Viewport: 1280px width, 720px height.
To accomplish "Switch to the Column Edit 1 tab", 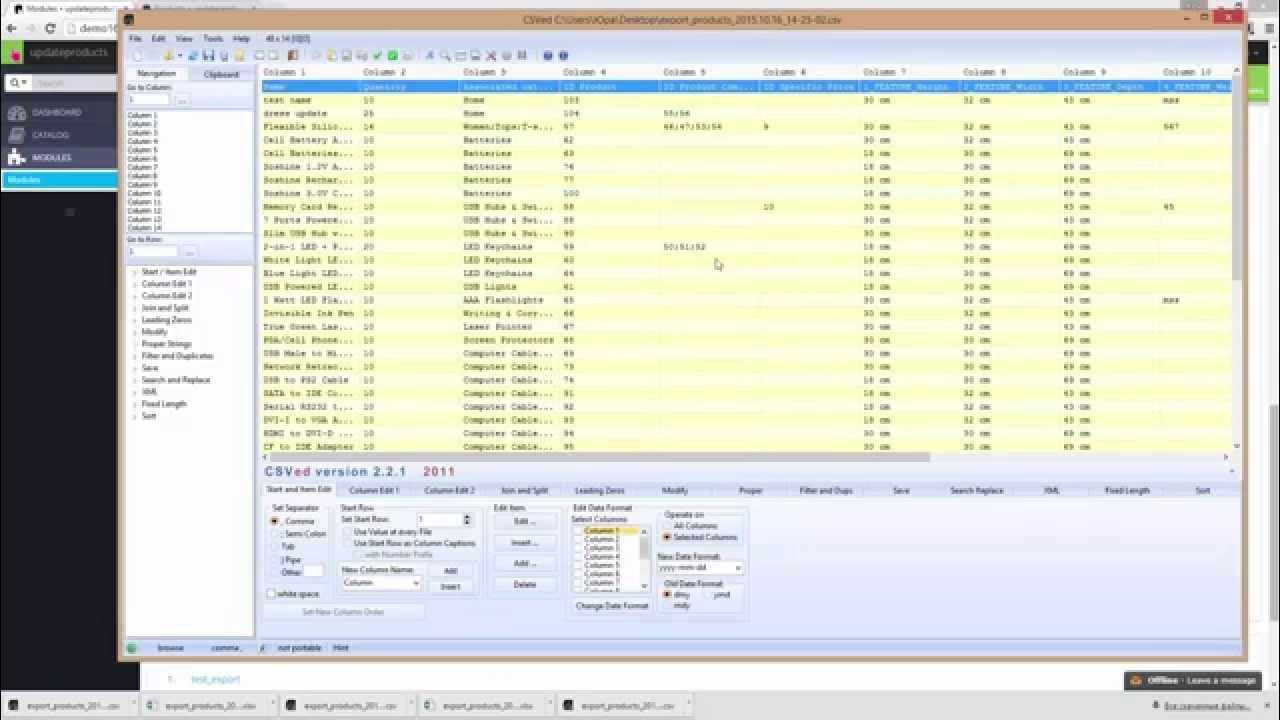I will pos(374,491).
